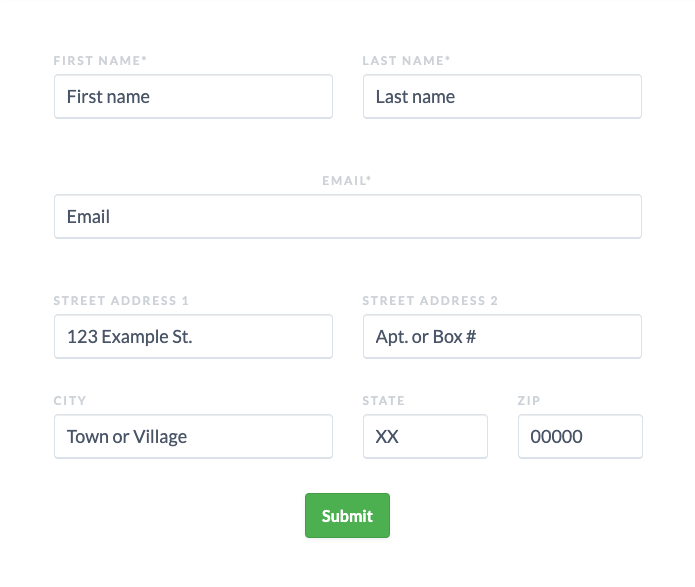Click the STATE label
This screenshot has width=695, height=587.
pyautogui.click(x=383, y=401)
